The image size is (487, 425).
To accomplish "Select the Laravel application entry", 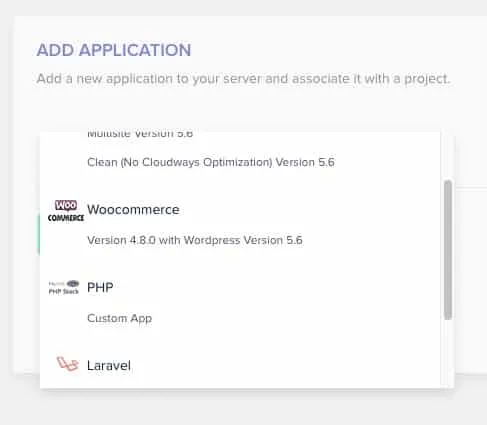I will [x=109, y=366].
